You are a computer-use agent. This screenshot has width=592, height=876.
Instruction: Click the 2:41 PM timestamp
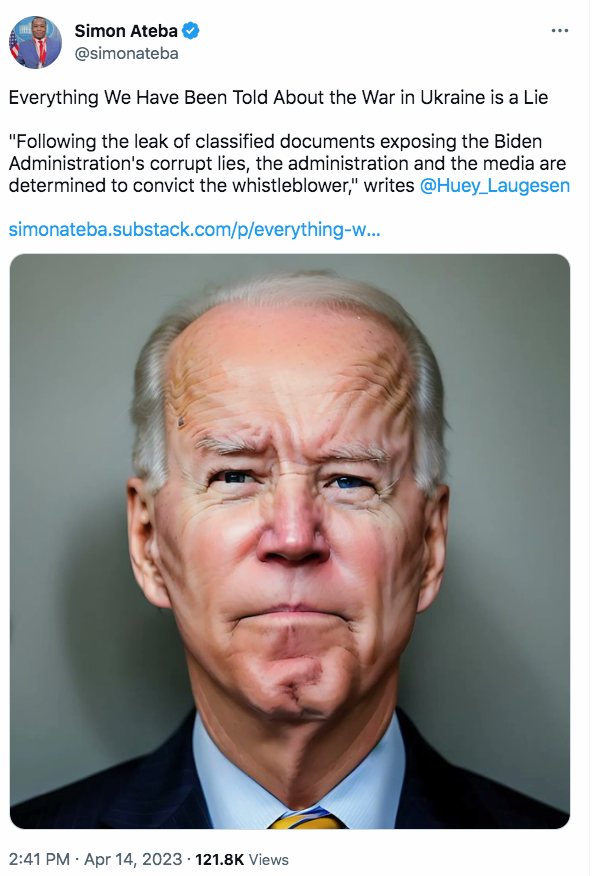(x=39, y=859)
